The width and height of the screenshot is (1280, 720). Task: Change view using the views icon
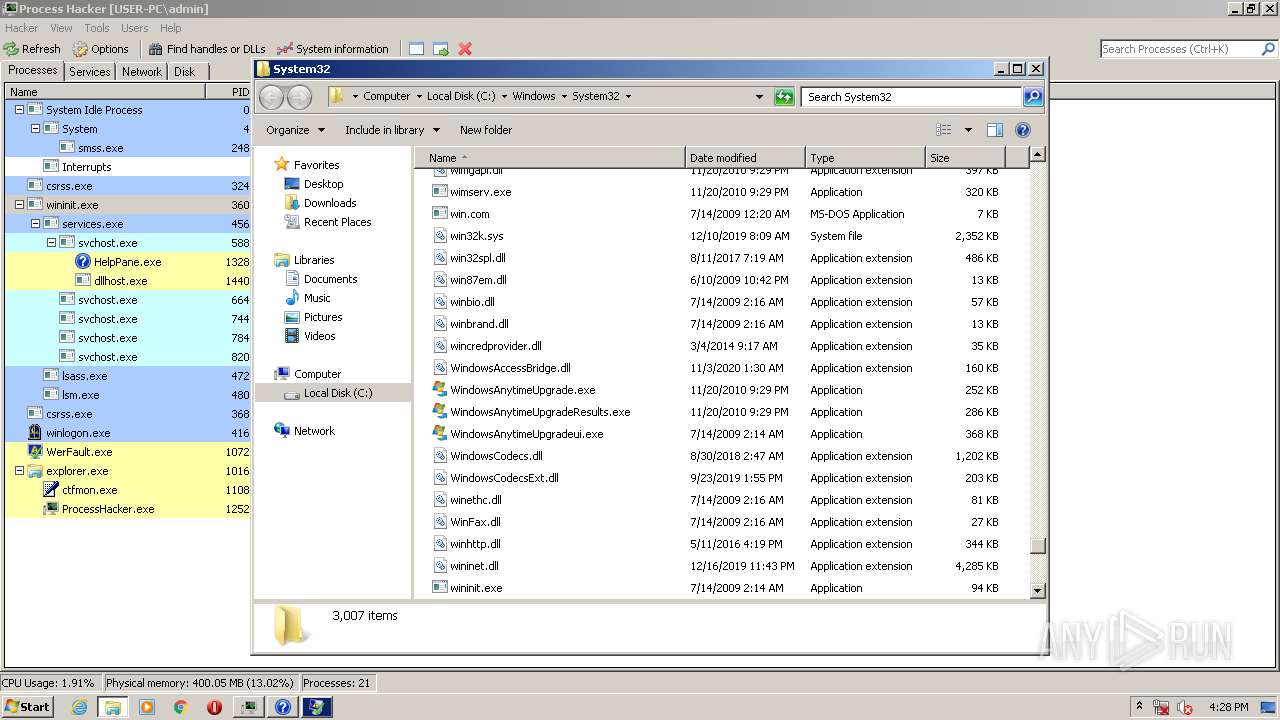coord(943,130)
